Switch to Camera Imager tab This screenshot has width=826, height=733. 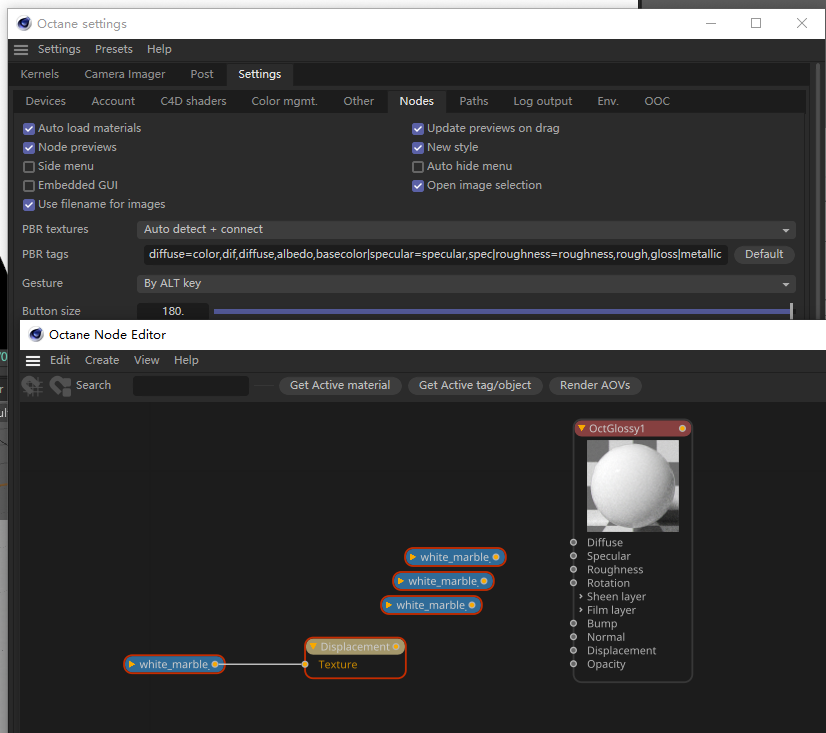click(x=125, y=74)
